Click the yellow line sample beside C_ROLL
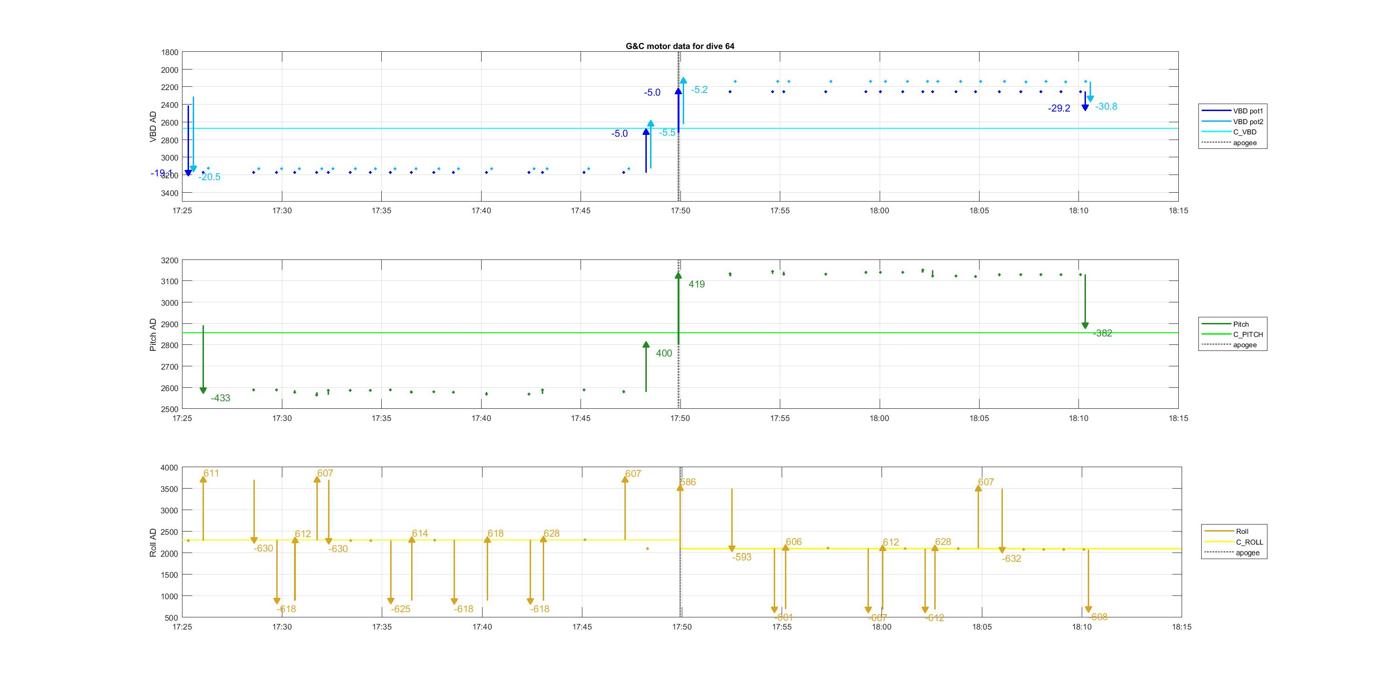The width and height of the screenshot is (1400, 693). [1219, 542]
